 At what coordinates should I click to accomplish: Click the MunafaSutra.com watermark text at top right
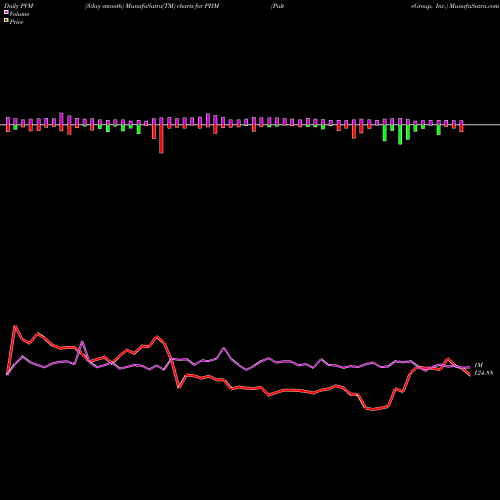pos(474,6)
